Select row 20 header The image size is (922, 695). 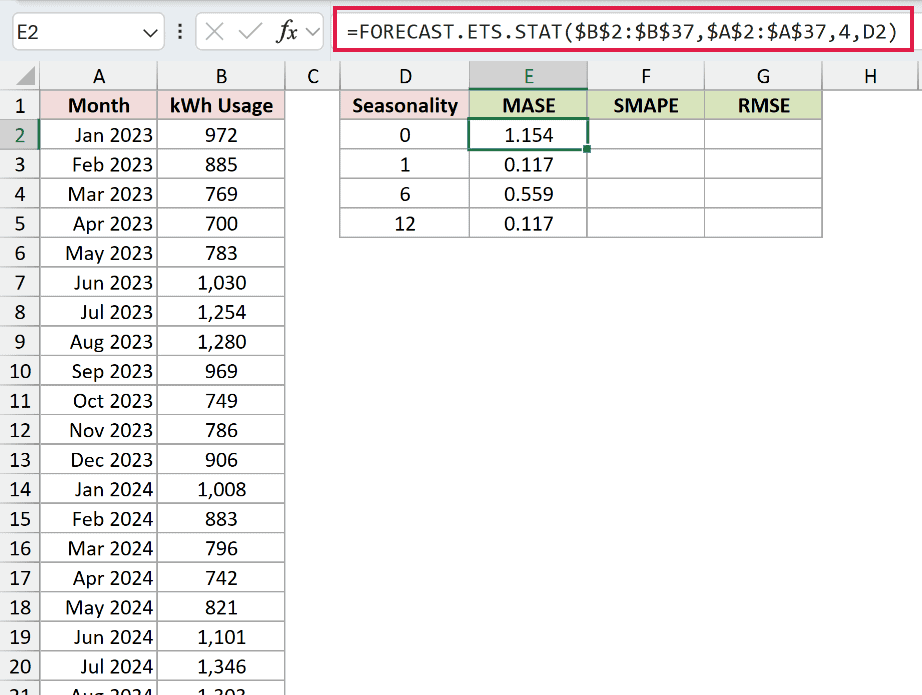coord(20,666)
